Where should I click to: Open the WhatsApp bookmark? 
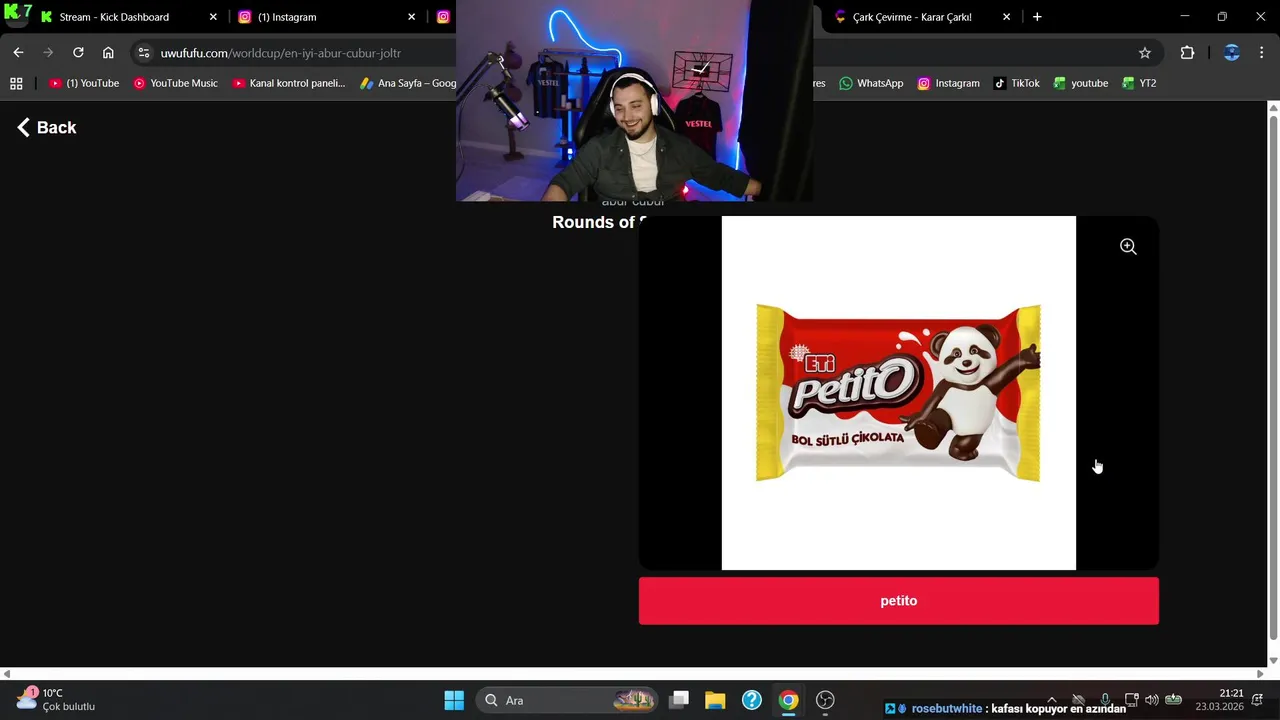871,83
